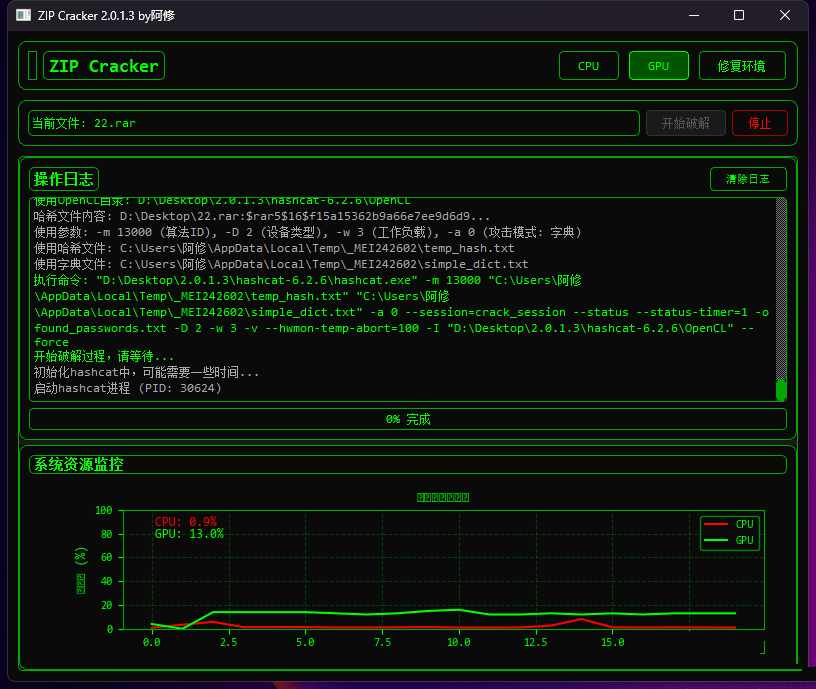
Task: Click inside the operation log text area
Action: [400, 300]
